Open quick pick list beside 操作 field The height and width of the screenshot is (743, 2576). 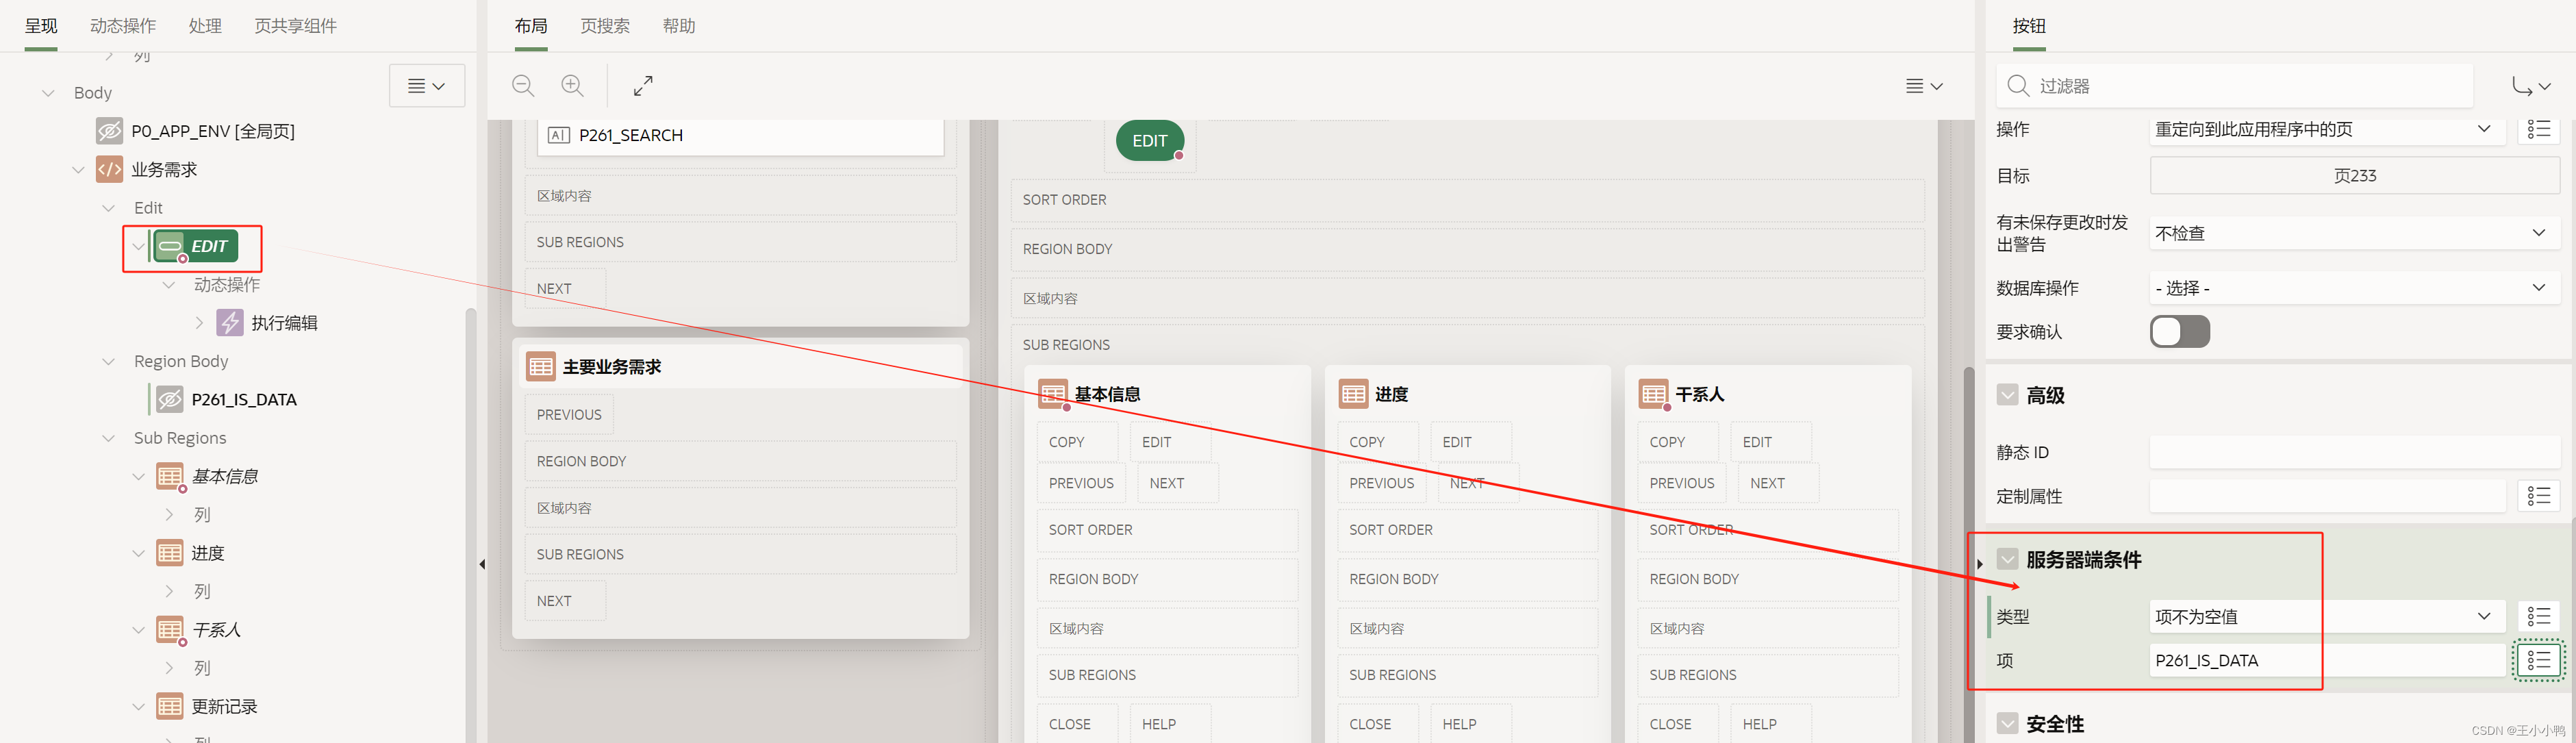coord(2538,129)
